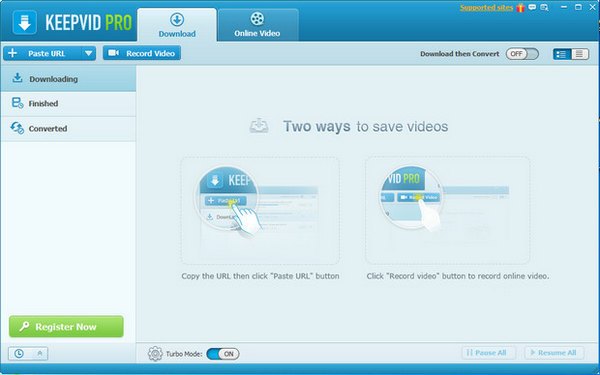This screenshot has height=375, width=600.
Task: Expand the up arrow next to clock icon
Action: 40,354
